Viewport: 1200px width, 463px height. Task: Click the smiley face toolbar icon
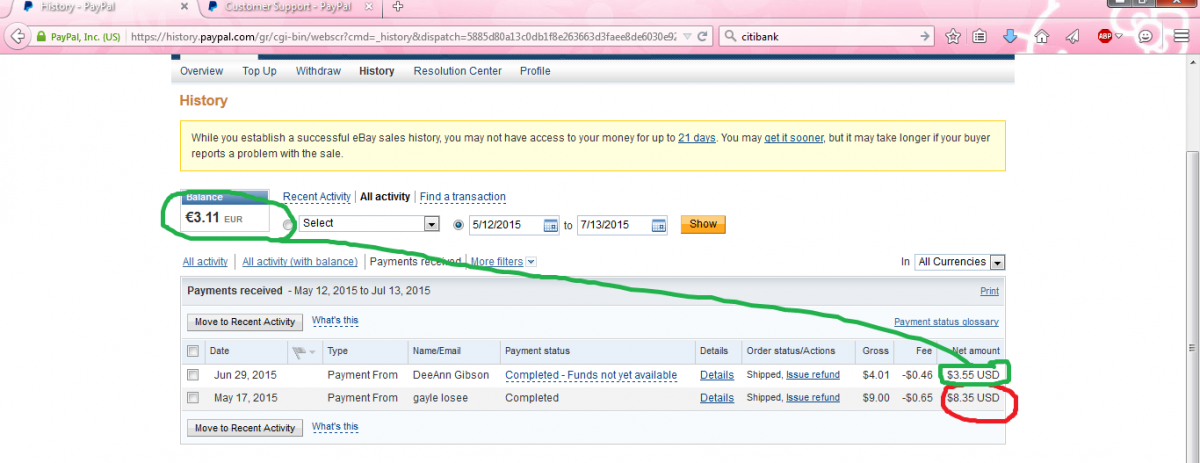[x=1146, y=36]
